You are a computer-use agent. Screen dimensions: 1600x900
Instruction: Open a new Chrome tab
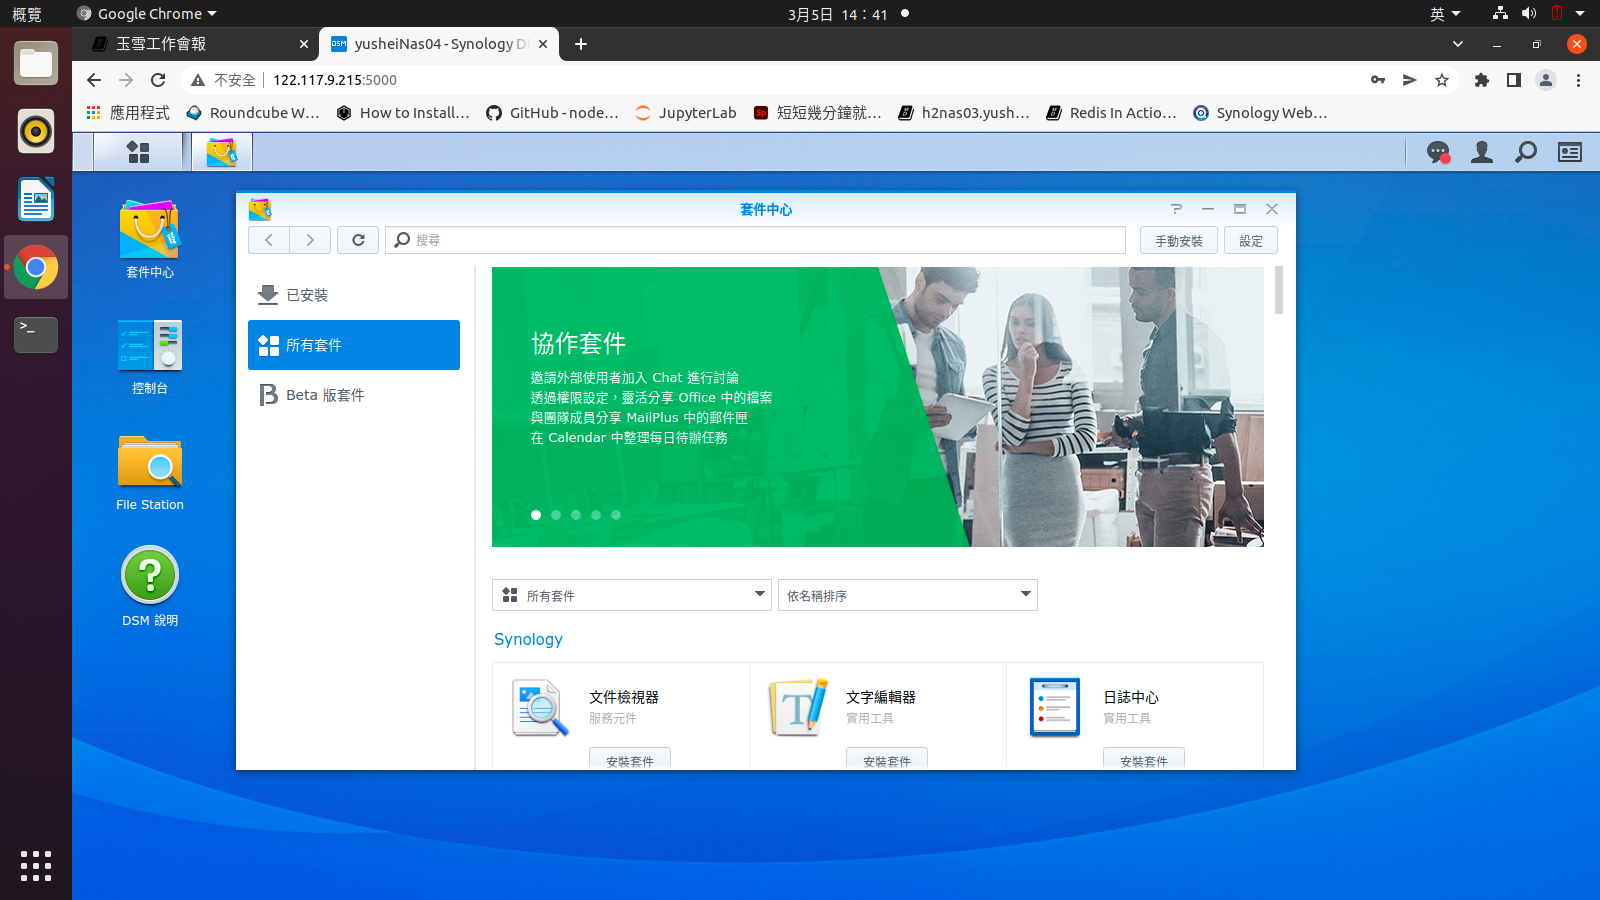click(581, 44)
